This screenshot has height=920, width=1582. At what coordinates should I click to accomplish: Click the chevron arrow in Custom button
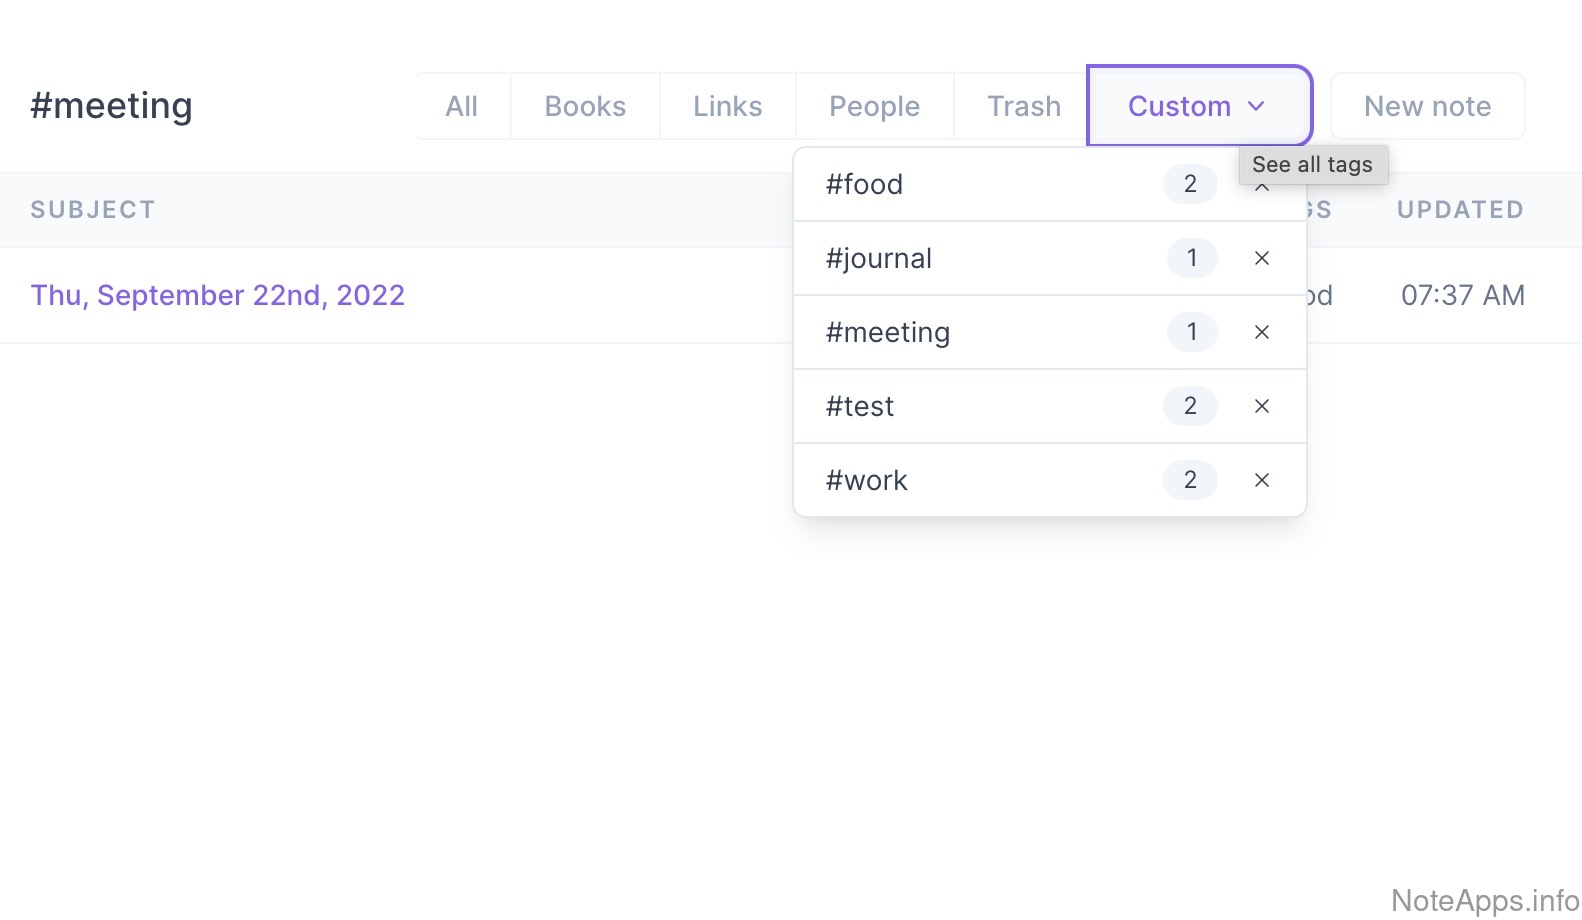1257,106
